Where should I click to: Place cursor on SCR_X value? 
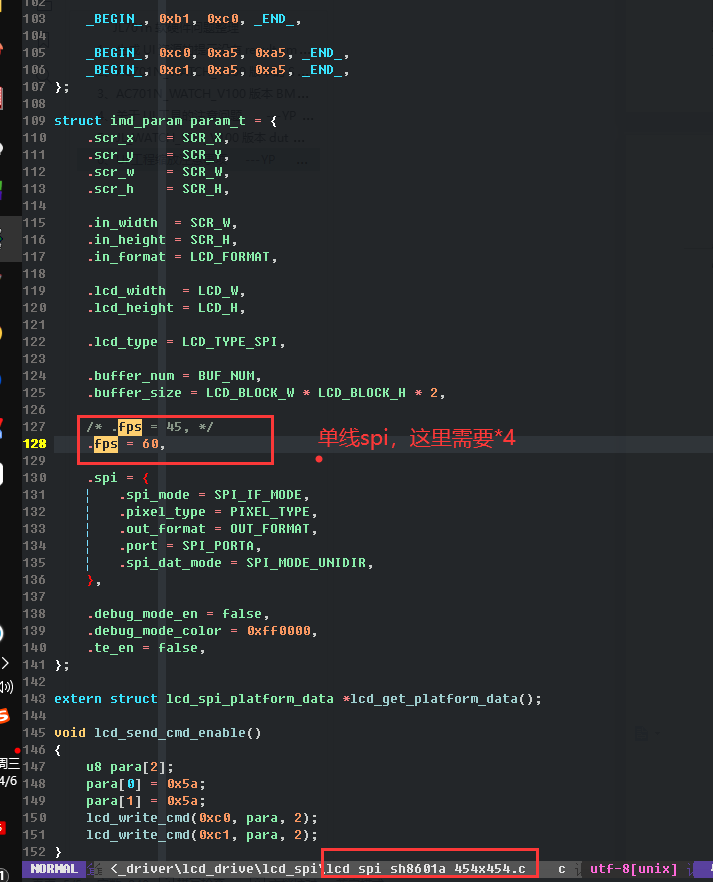pyautogui.click(x=202, y=138)
